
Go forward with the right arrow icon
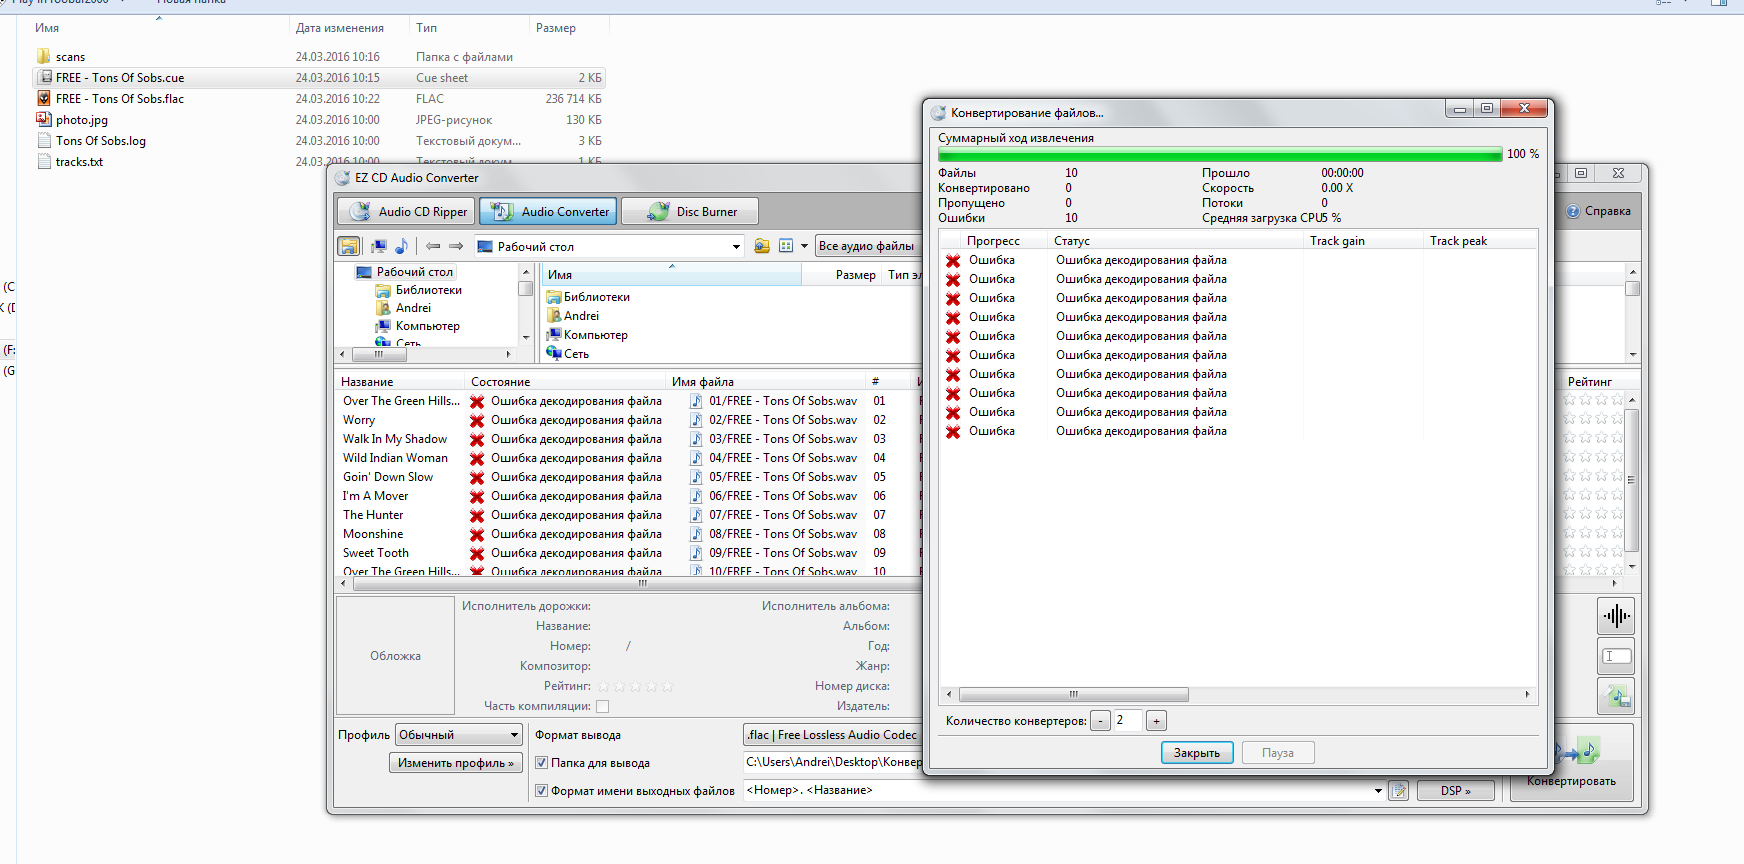[x=456, y=246]
